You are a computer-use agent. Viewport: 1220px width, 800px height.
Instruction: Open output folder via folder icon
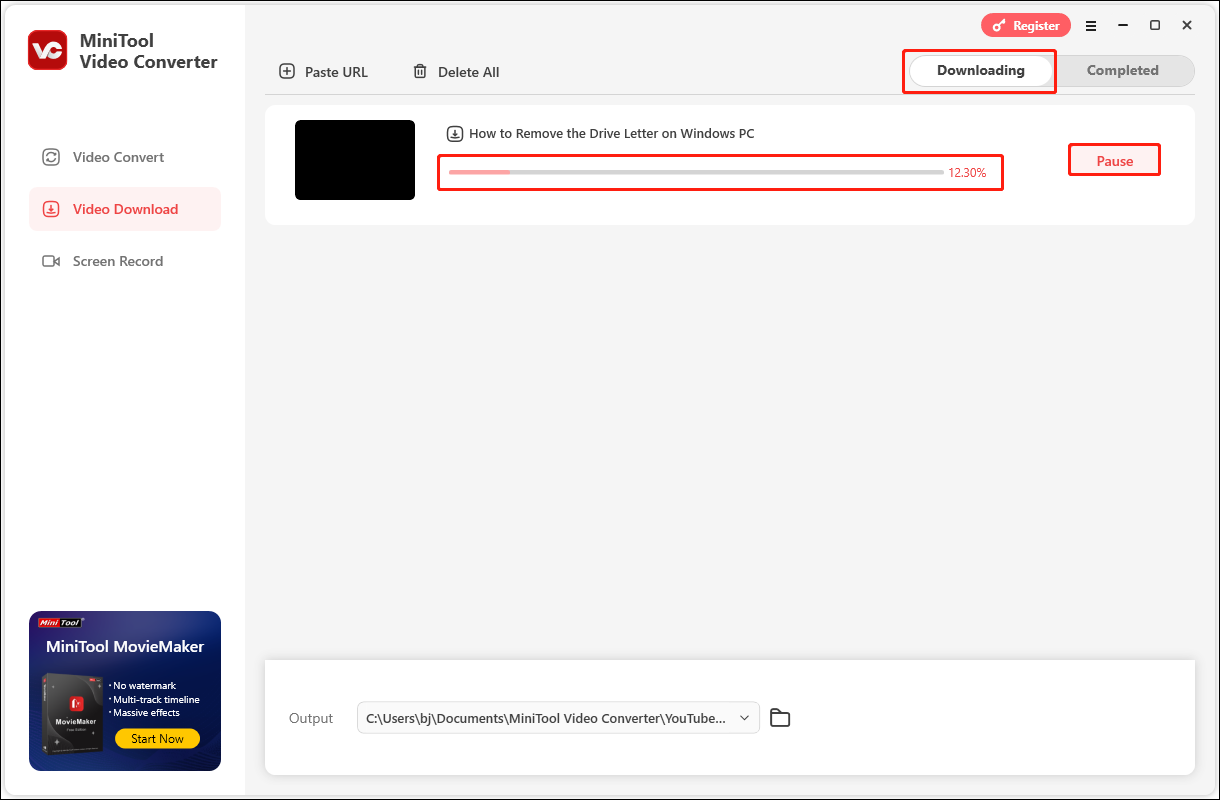[x=780, y=718]
